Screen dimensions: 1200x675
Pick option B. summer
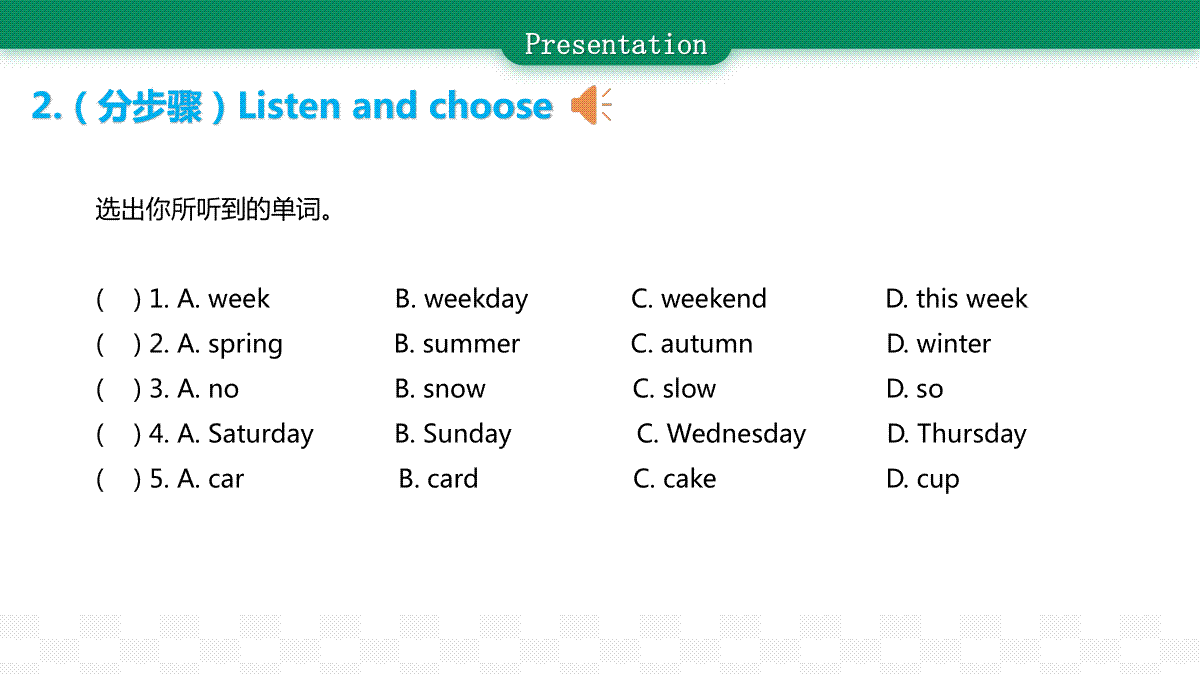tap(457, 344)
